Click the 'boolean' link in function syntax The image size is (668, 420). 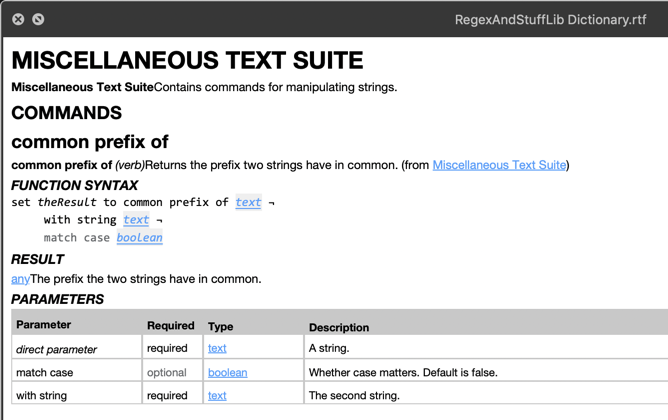pos(139,237)
